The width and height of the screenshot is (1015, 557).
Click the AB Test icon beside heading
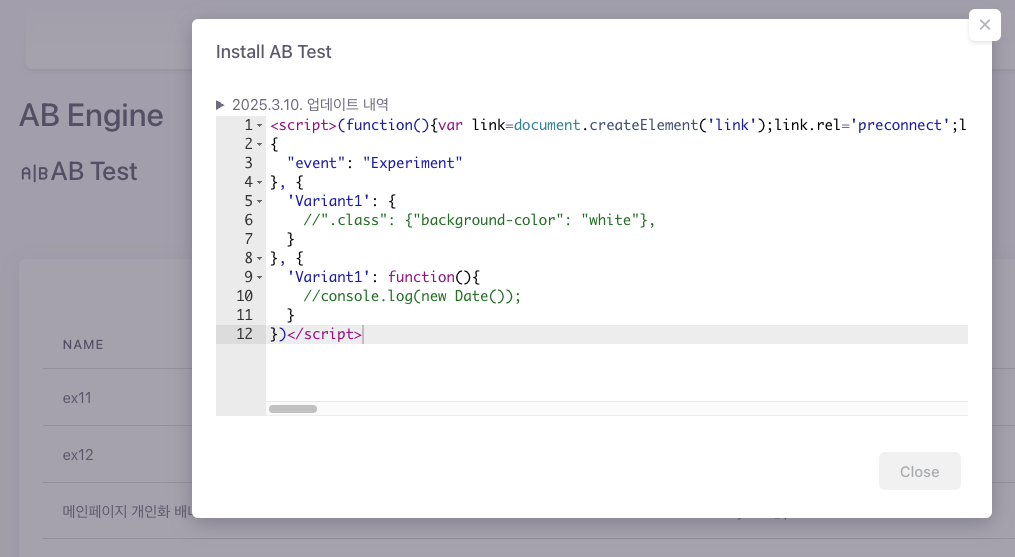[x=34, y=173]
